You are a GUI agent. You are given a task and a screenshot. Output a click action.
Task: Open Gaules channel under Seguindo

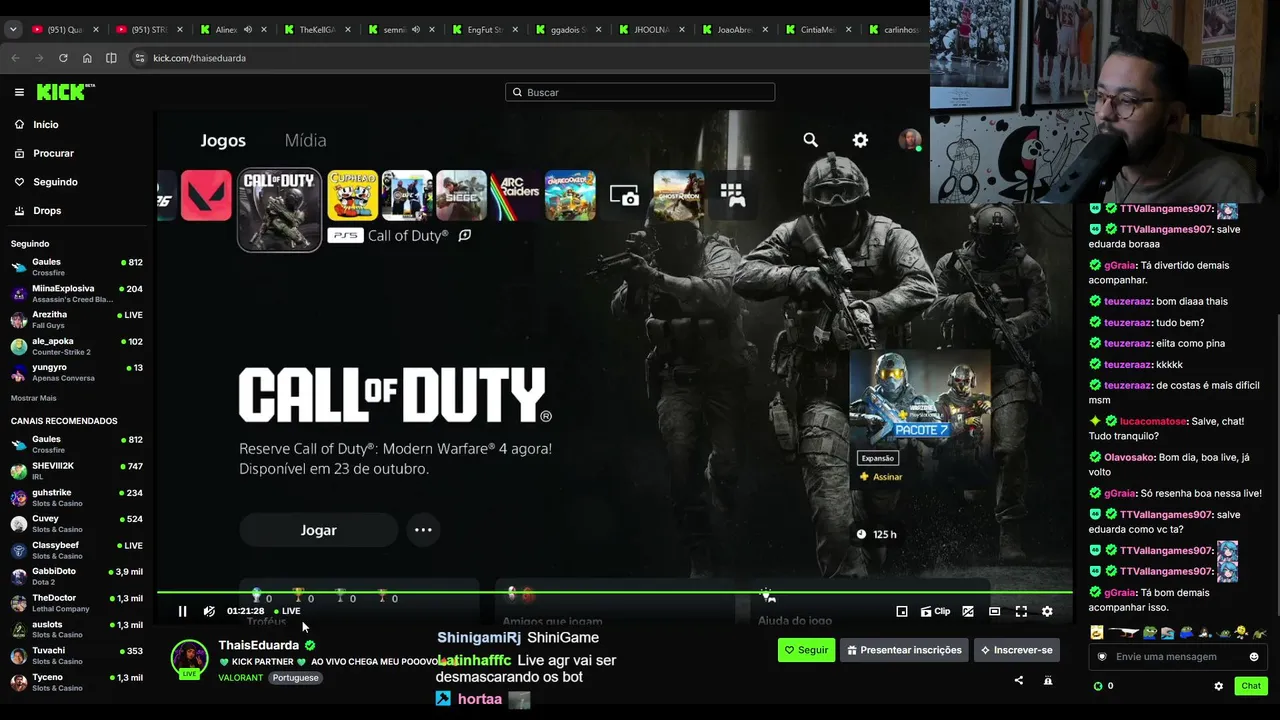(x=77, y=267)
